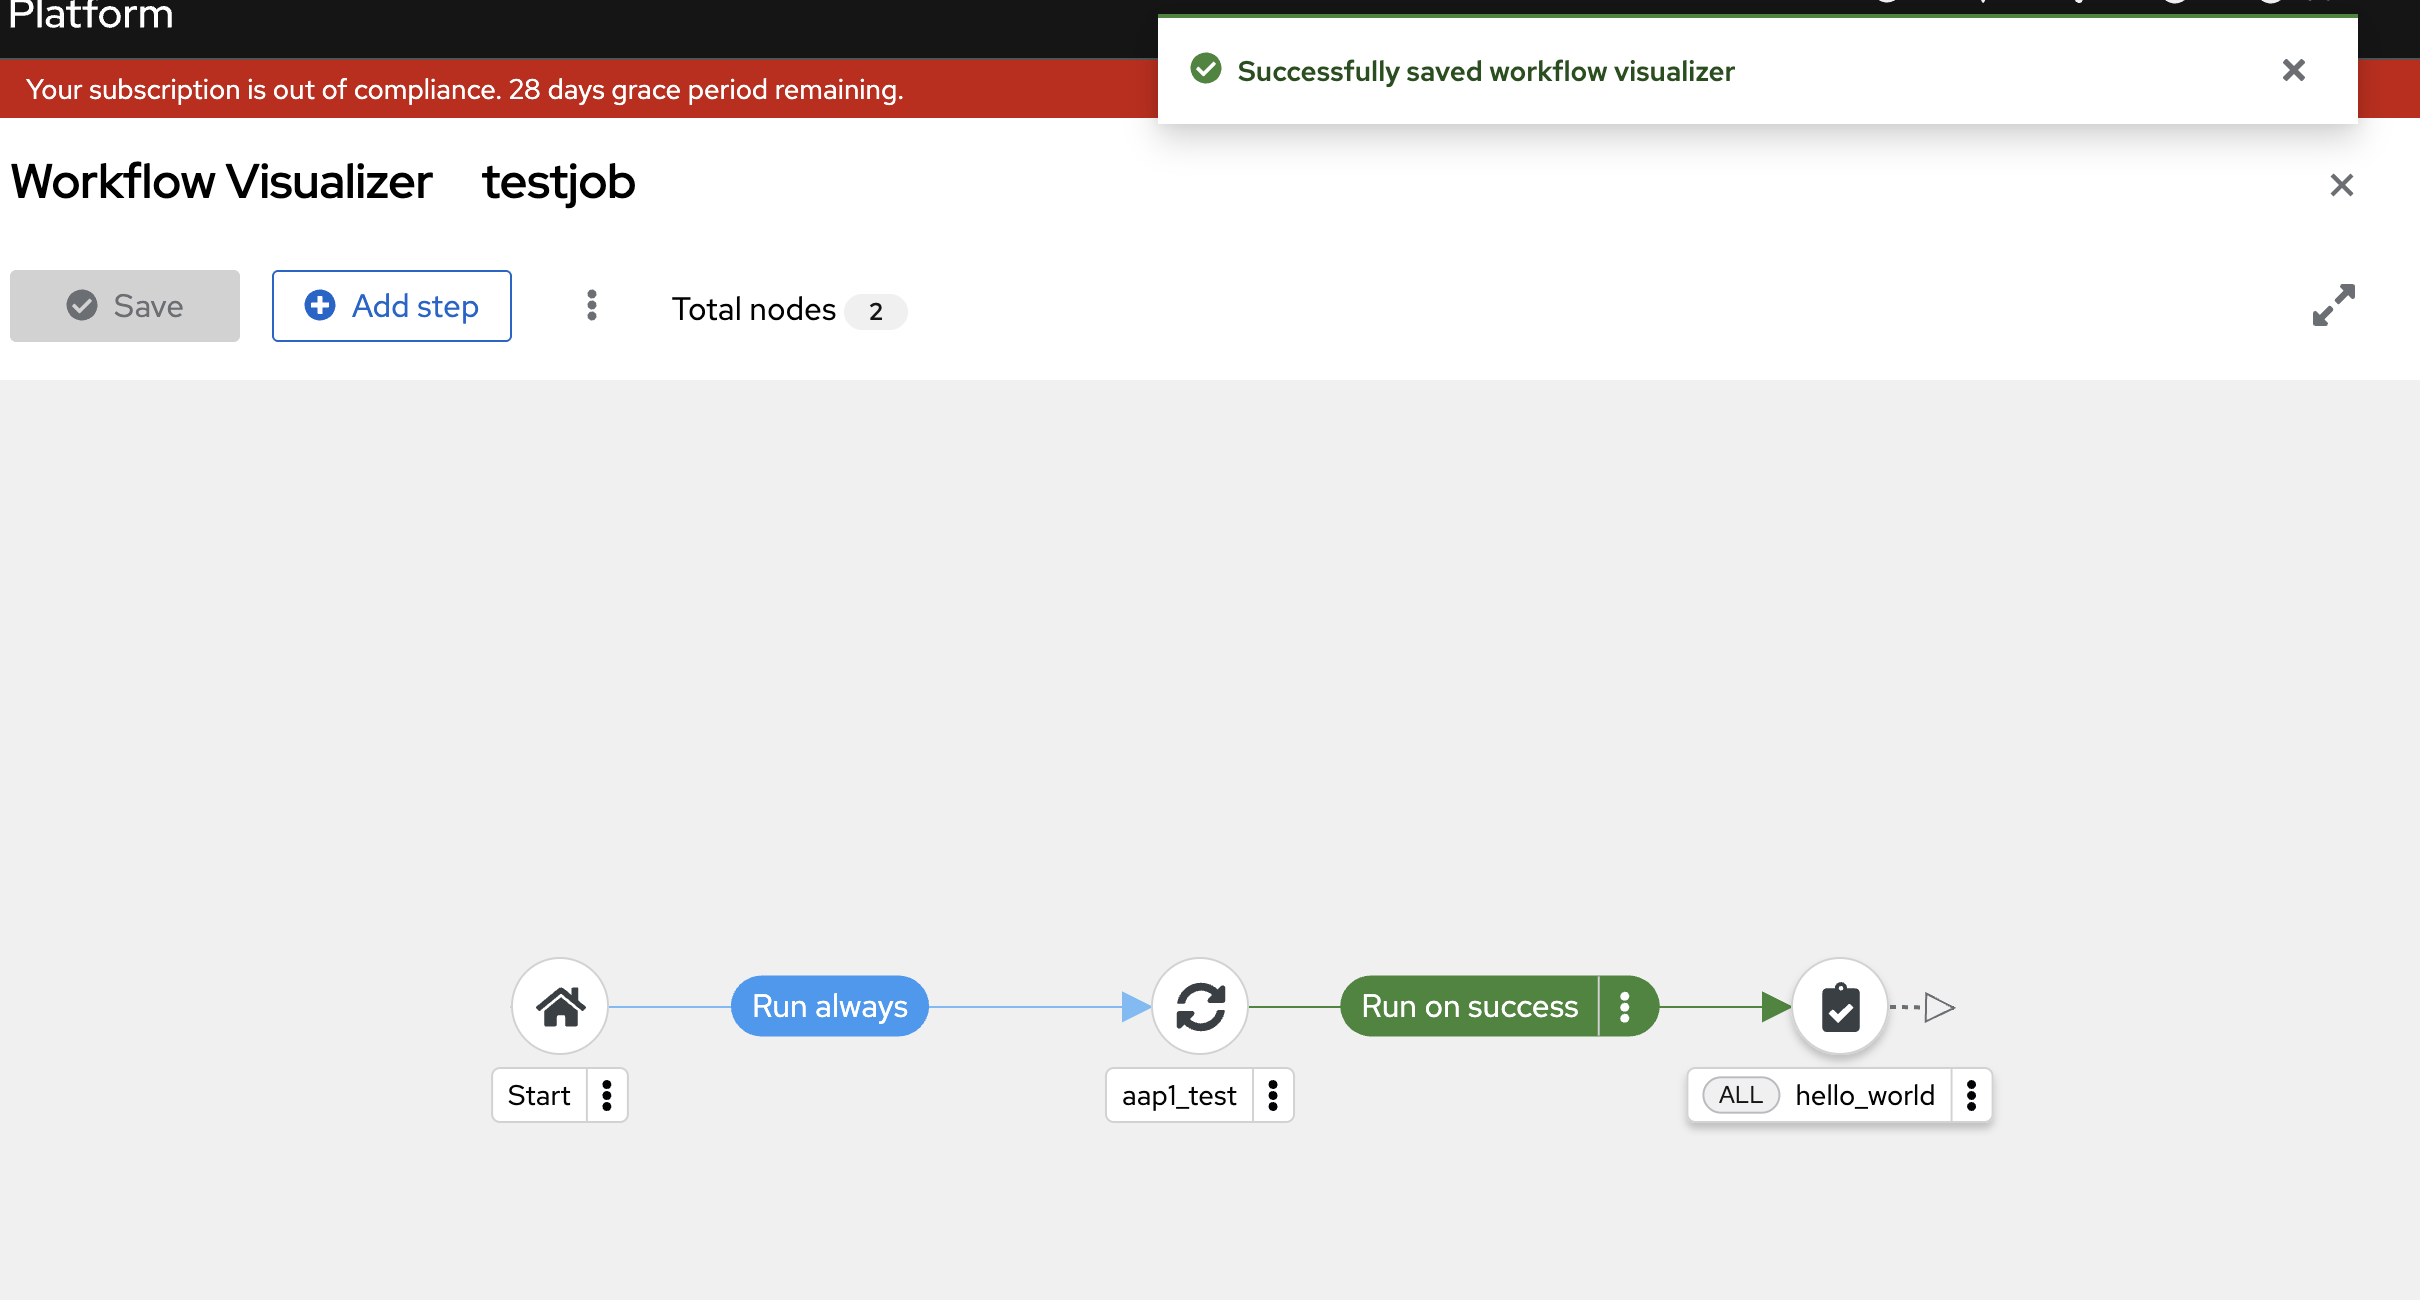Click the Save button
The image size is (2420, 1300).
(125, 306)
